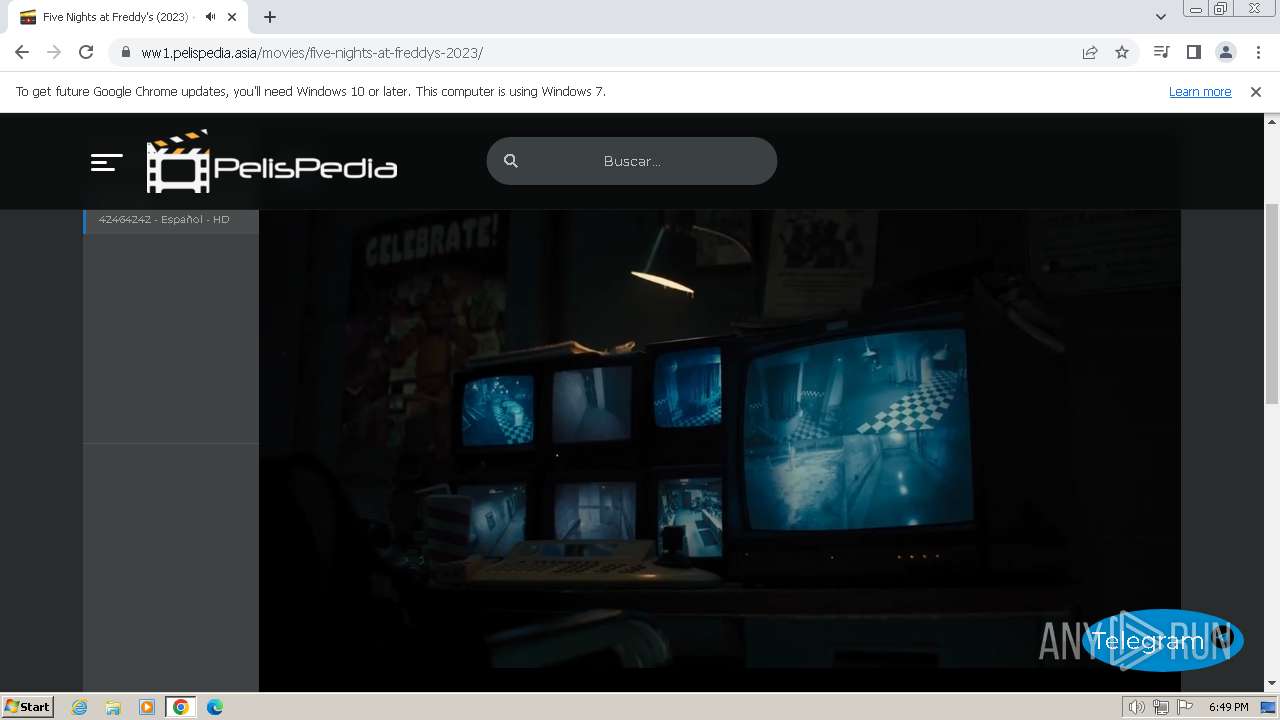Toggle the Chrome side panel
1280x720 pixels.
(x=1193, y=53)
